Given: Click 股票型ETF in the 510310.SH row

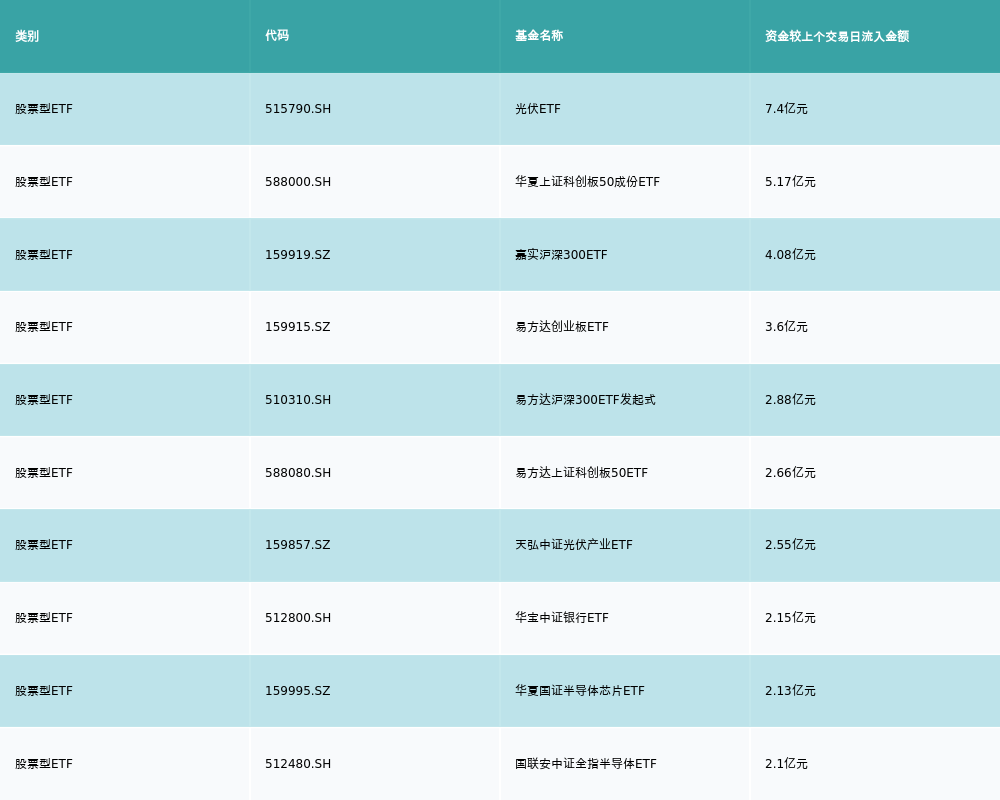Looking at the screenshot, I should point(44,400).
